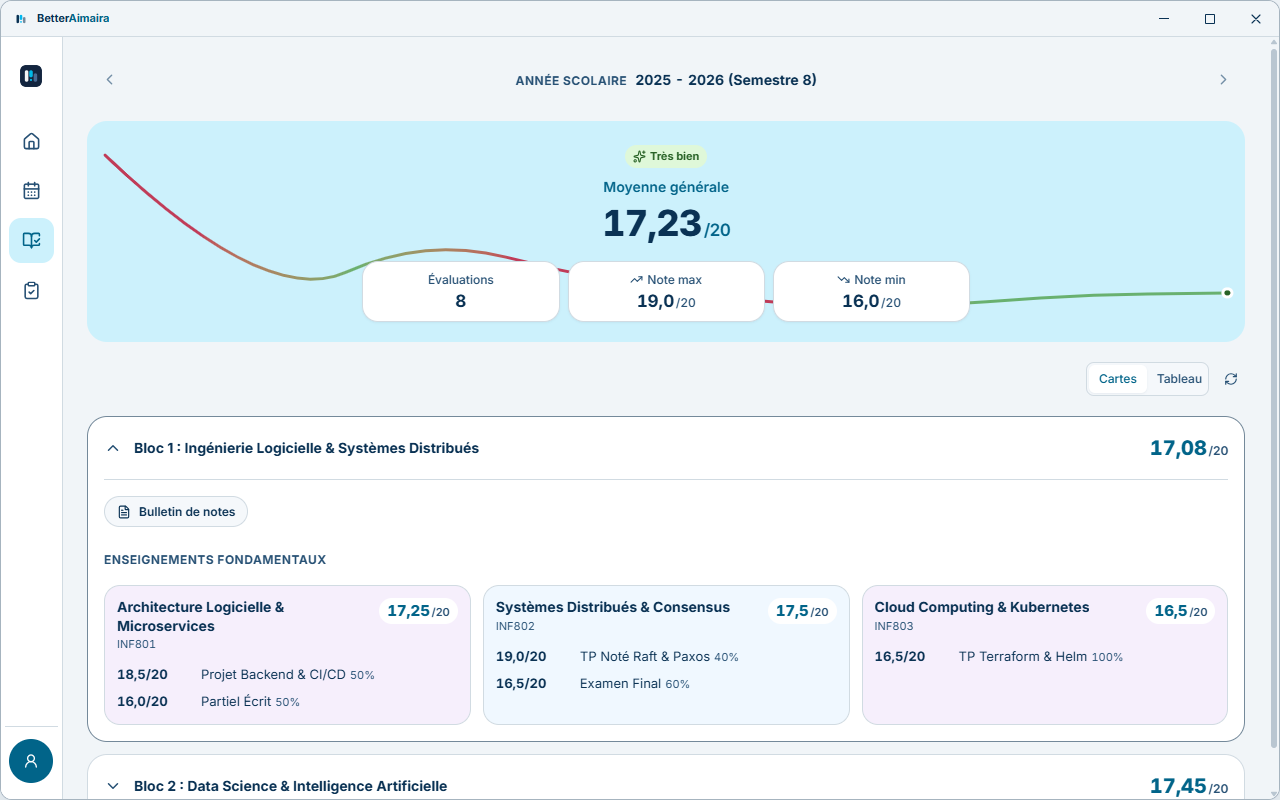Select the grades book icon in sidebar

[31, 241]
